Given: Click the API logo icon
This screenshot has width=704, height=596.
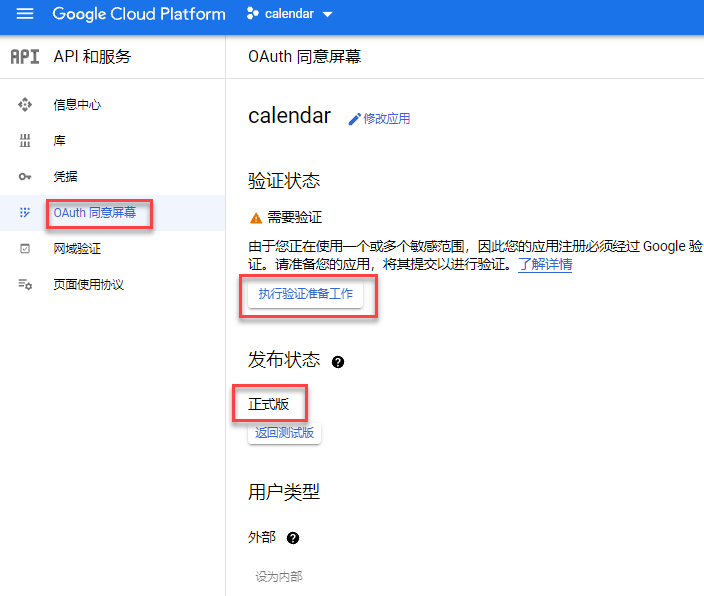Looking at the screenshot, I should (25, 57).
